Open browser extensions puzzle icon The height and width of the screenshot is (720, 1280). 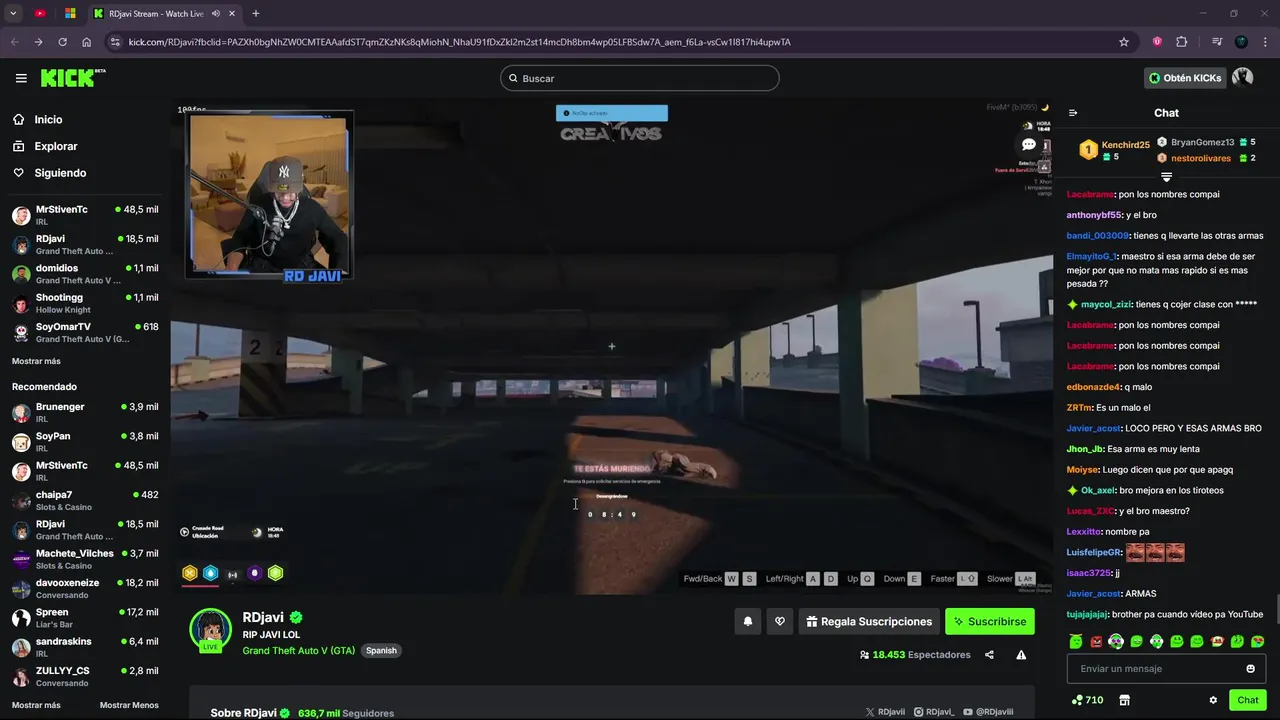[1181, 42]
